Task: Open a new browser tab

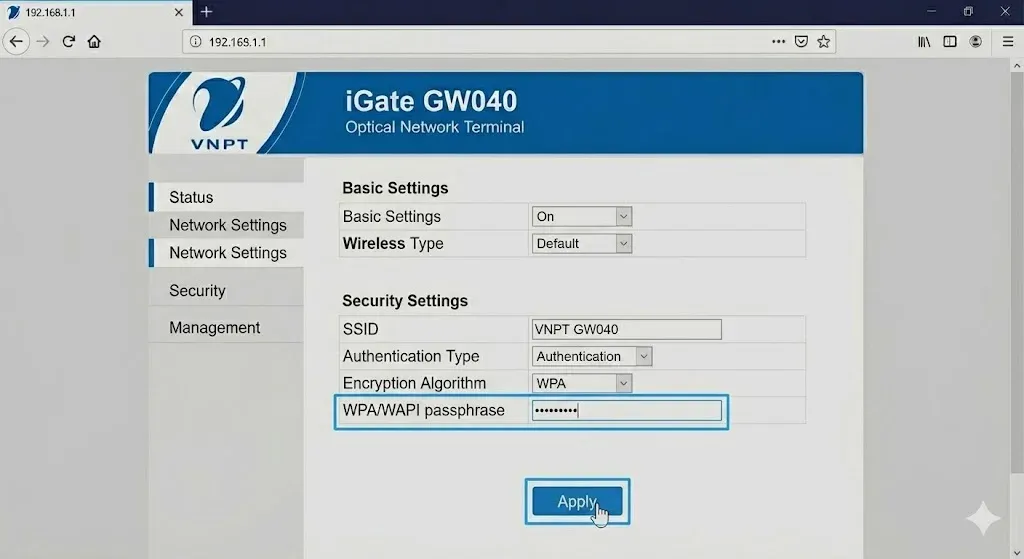Action: point(206,12)
